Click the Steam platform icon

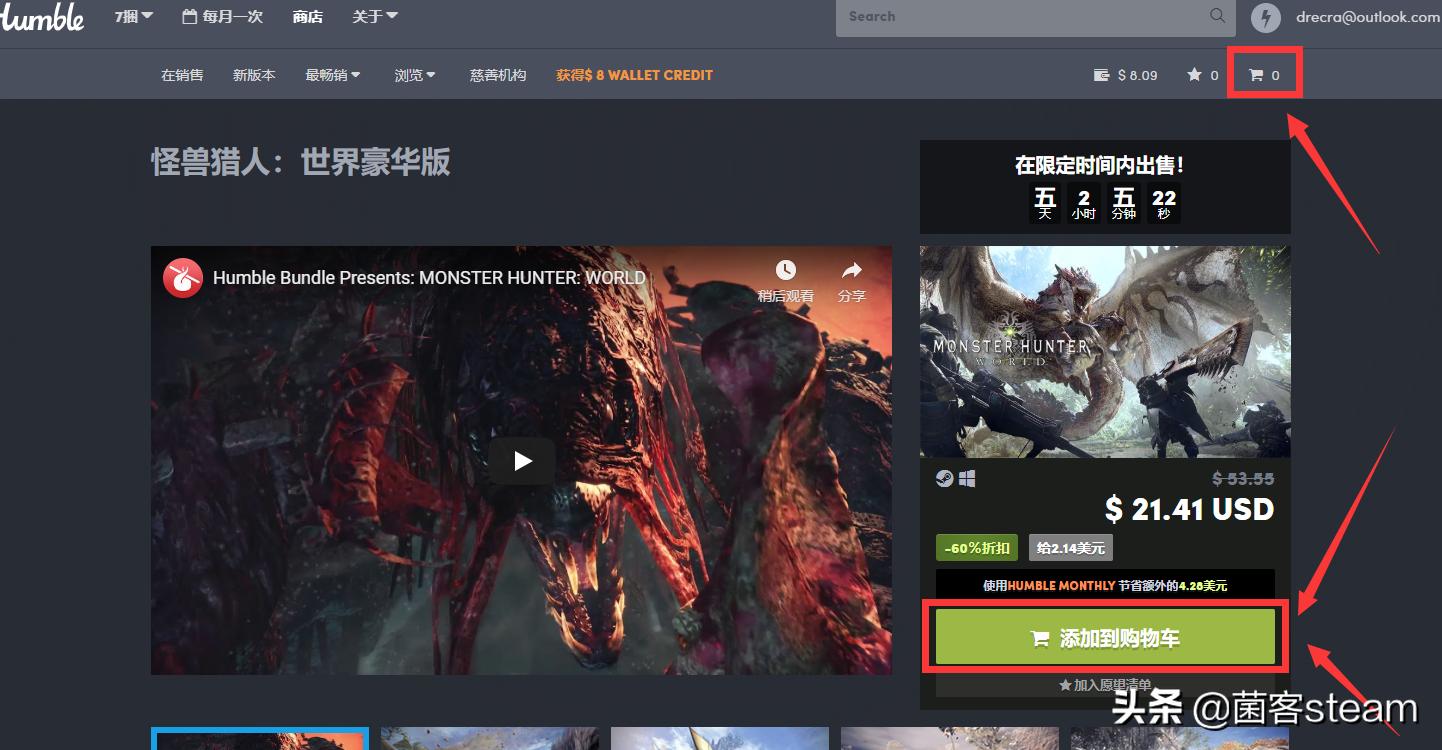pyautogui.click(x=944, y=479)
